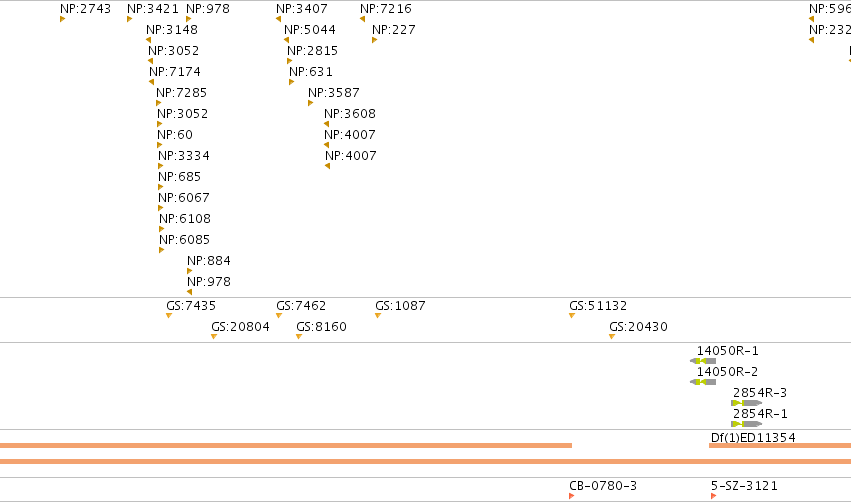
Task: Click the GS:7435 text label
Action: click(191, 306)
